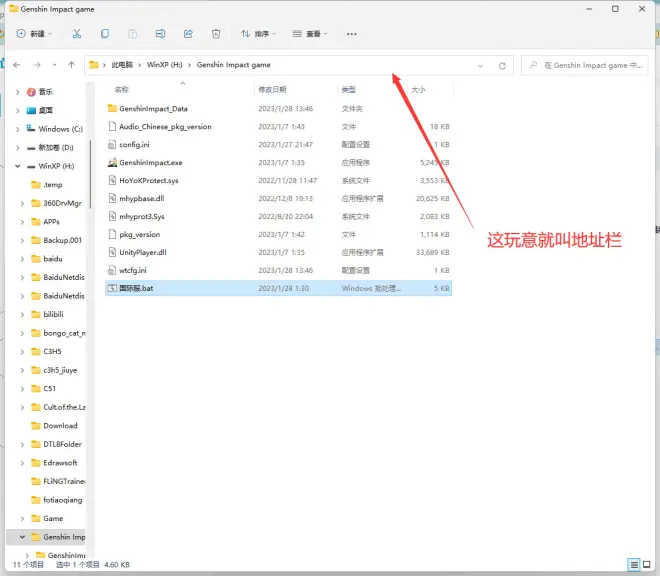Click the Cut scissors icon in toolbar
The width and height of the screenshot is (660, 576).
tap(77, 34)
